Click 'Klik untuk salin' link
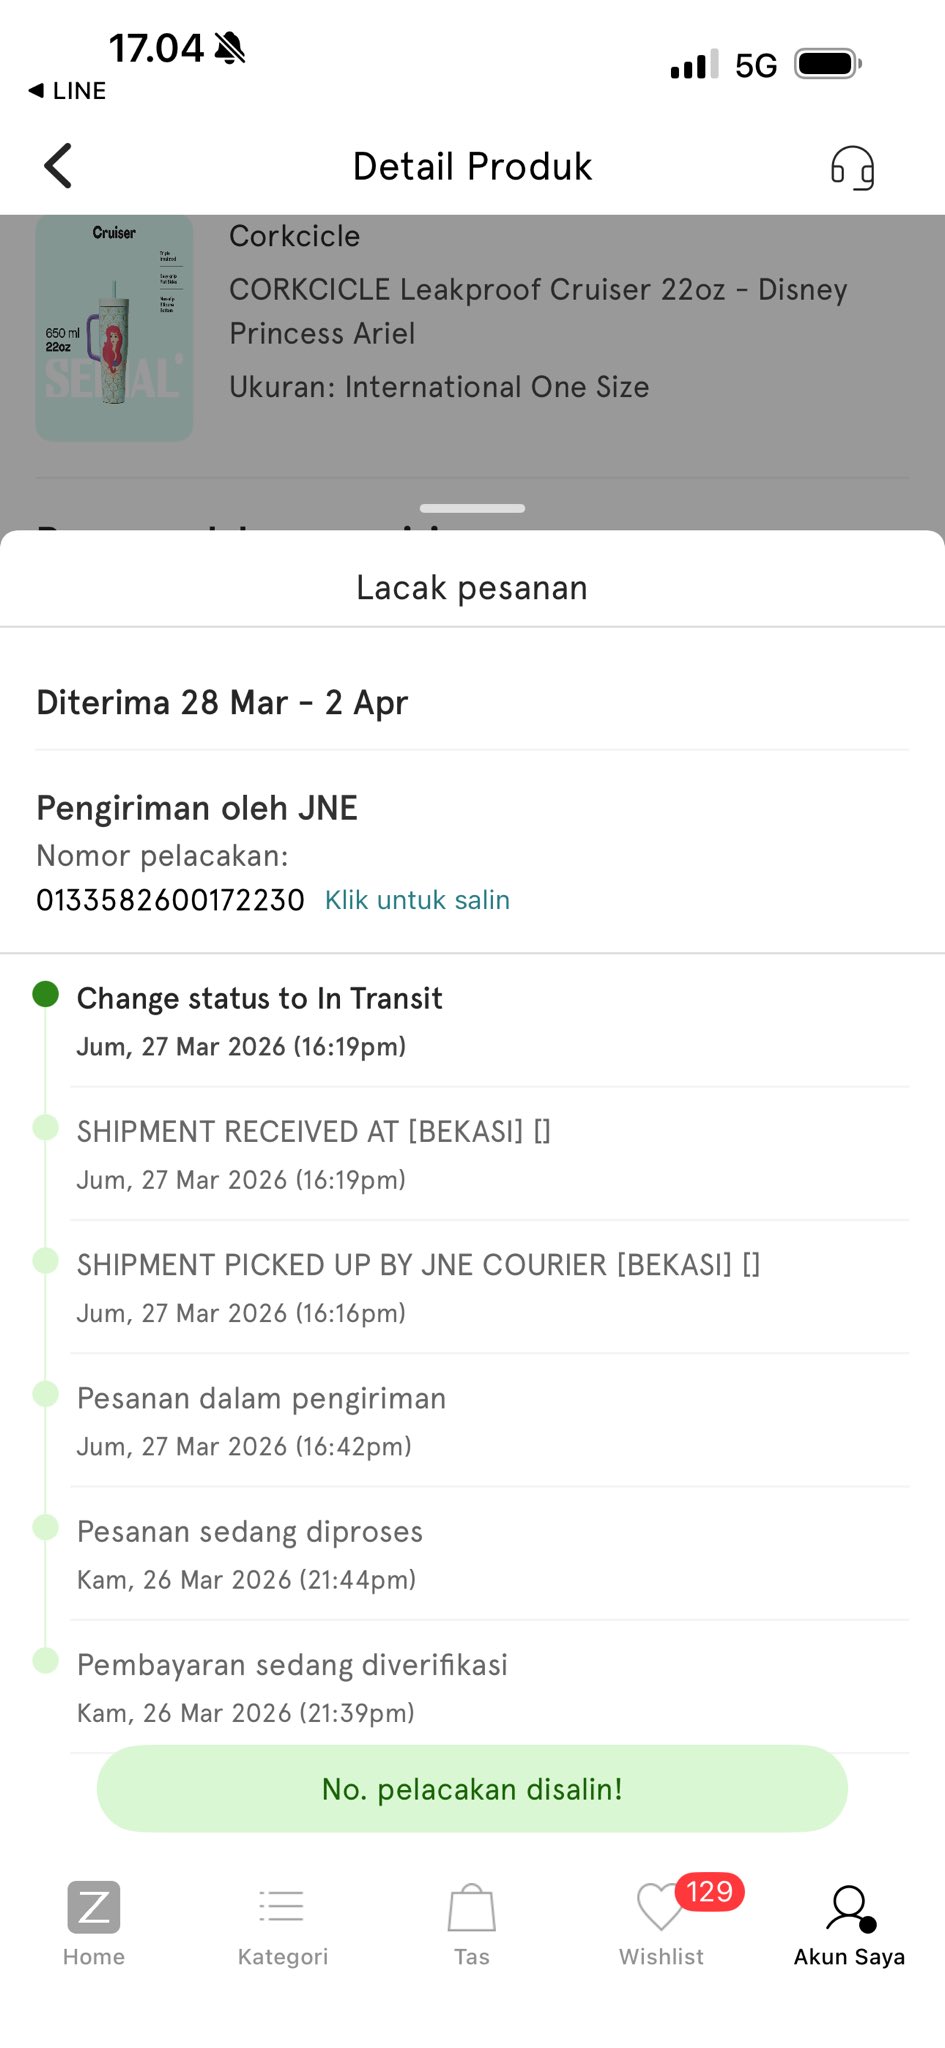The image size is (945, 2048). 417,900
